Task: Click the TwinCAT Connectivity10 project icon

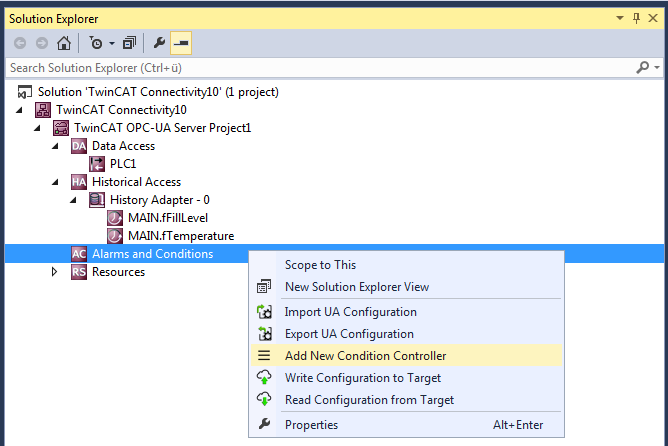Action: [43, 110]
